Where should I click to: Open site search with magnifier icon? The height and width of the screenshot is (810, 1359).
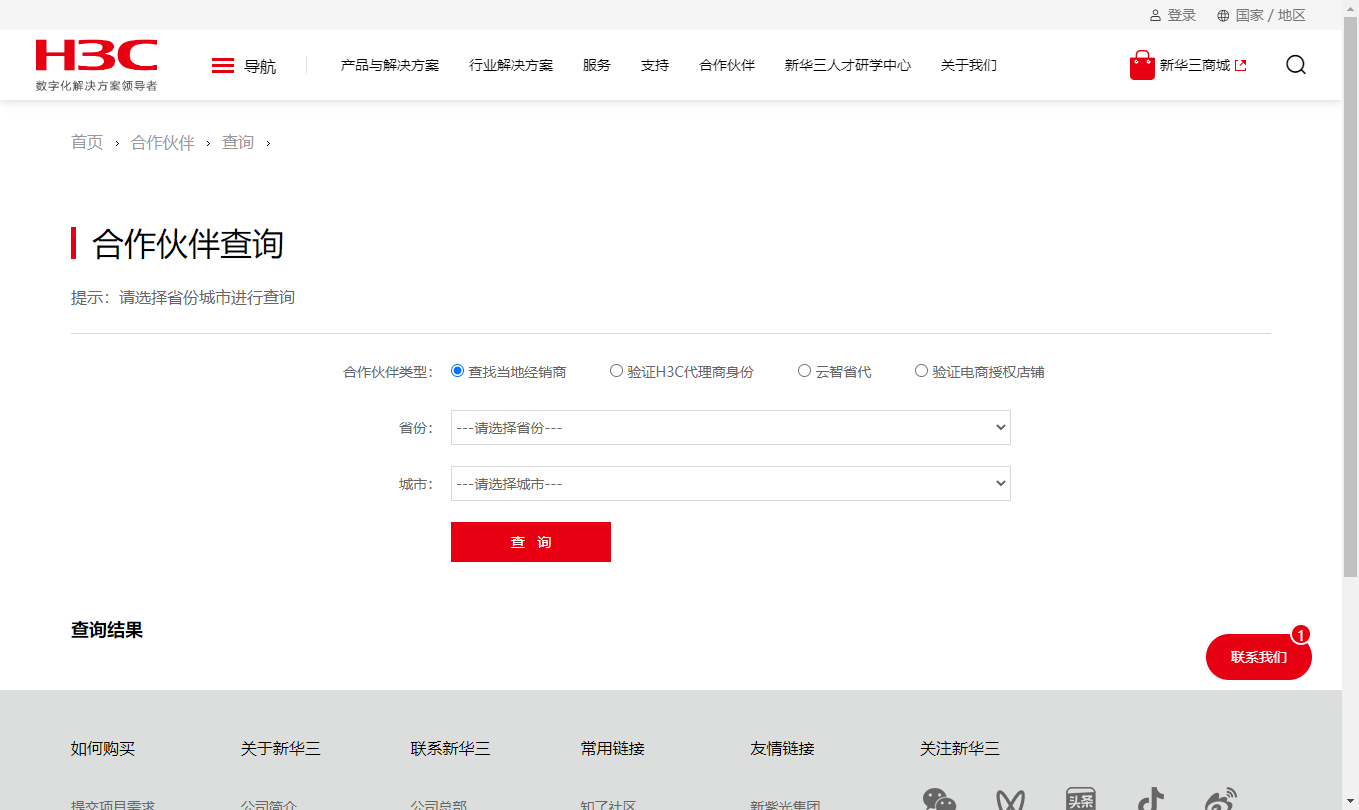tap(1296, 65)
